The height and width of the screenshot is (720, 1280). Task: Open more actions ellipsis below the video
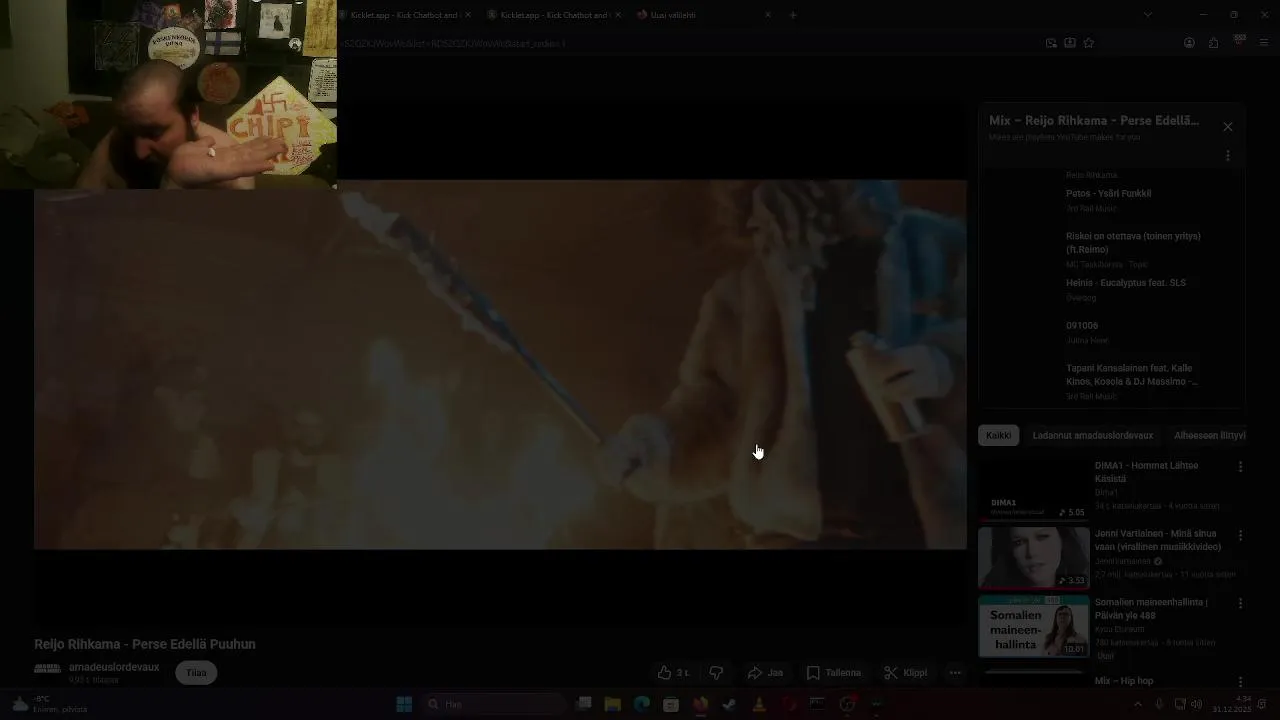point(955,673)
